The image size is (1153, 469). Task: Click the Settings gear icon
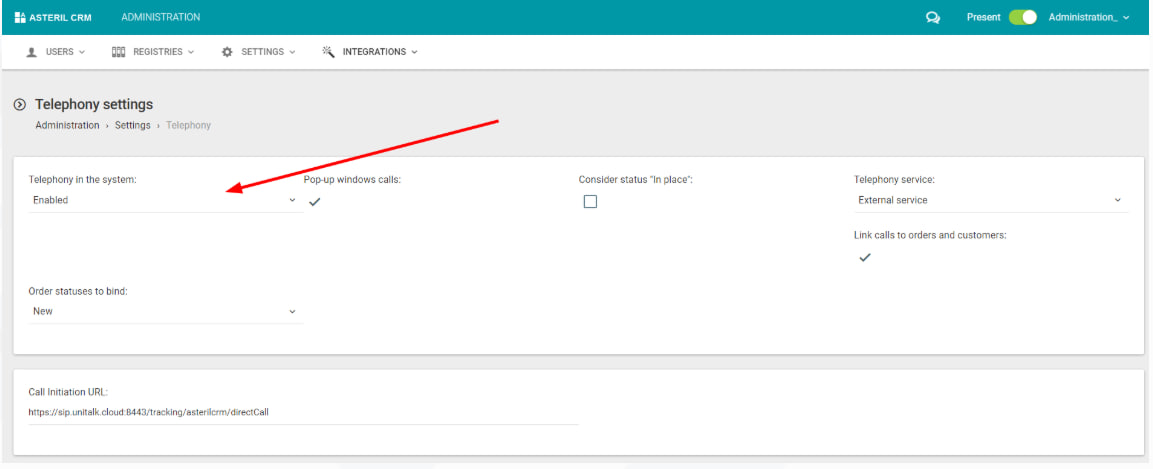[x=227, y=52]
